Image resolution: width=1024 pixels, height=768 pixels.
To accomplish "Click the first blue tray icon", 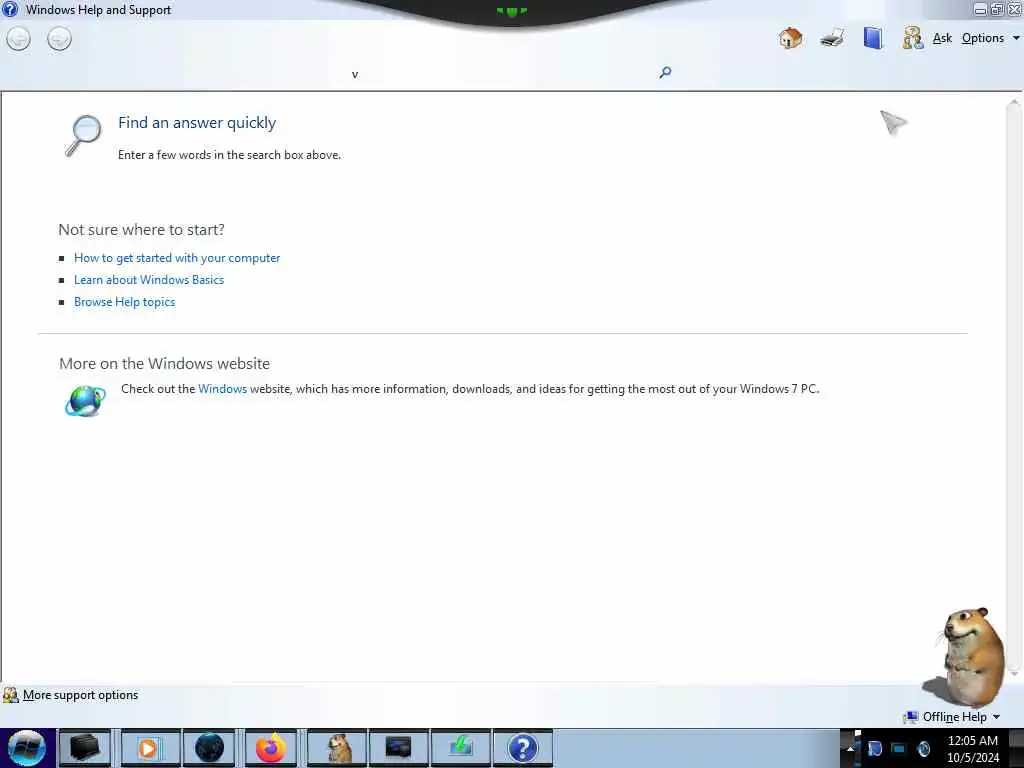I will 874,749.
